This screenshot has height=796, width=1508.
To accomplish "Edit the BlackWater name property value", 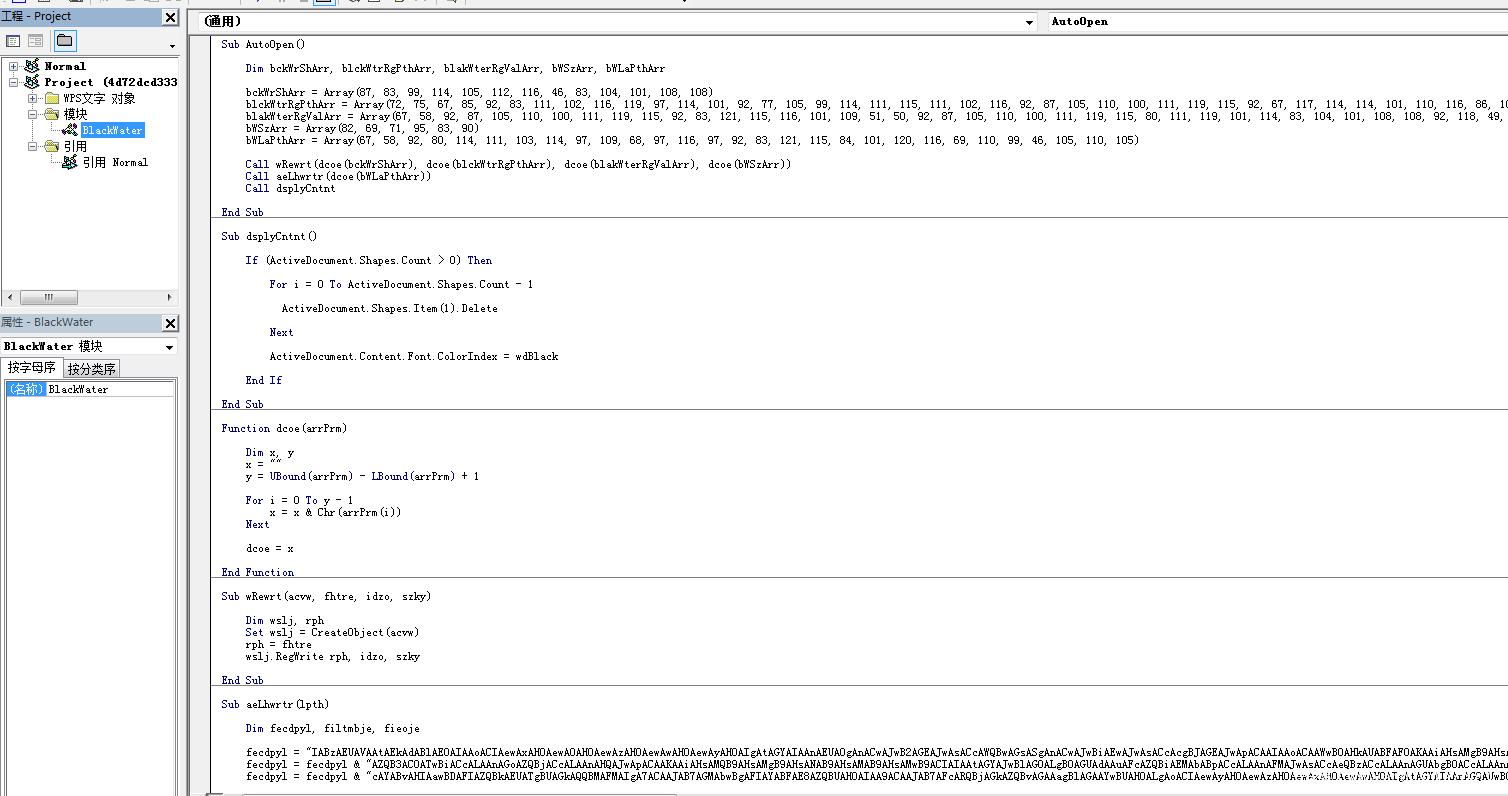I will (x=110, y=389).
